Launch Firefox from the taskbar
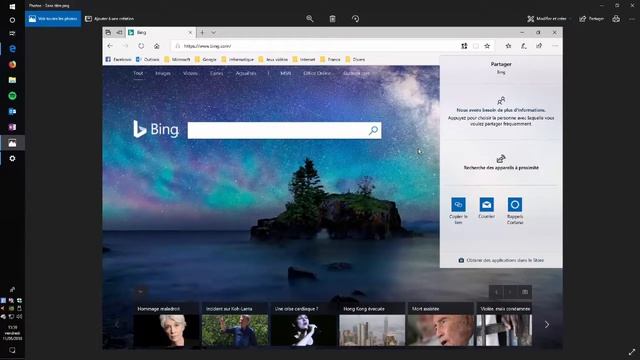This screenshot has height=360, width=640. [12, 64]
